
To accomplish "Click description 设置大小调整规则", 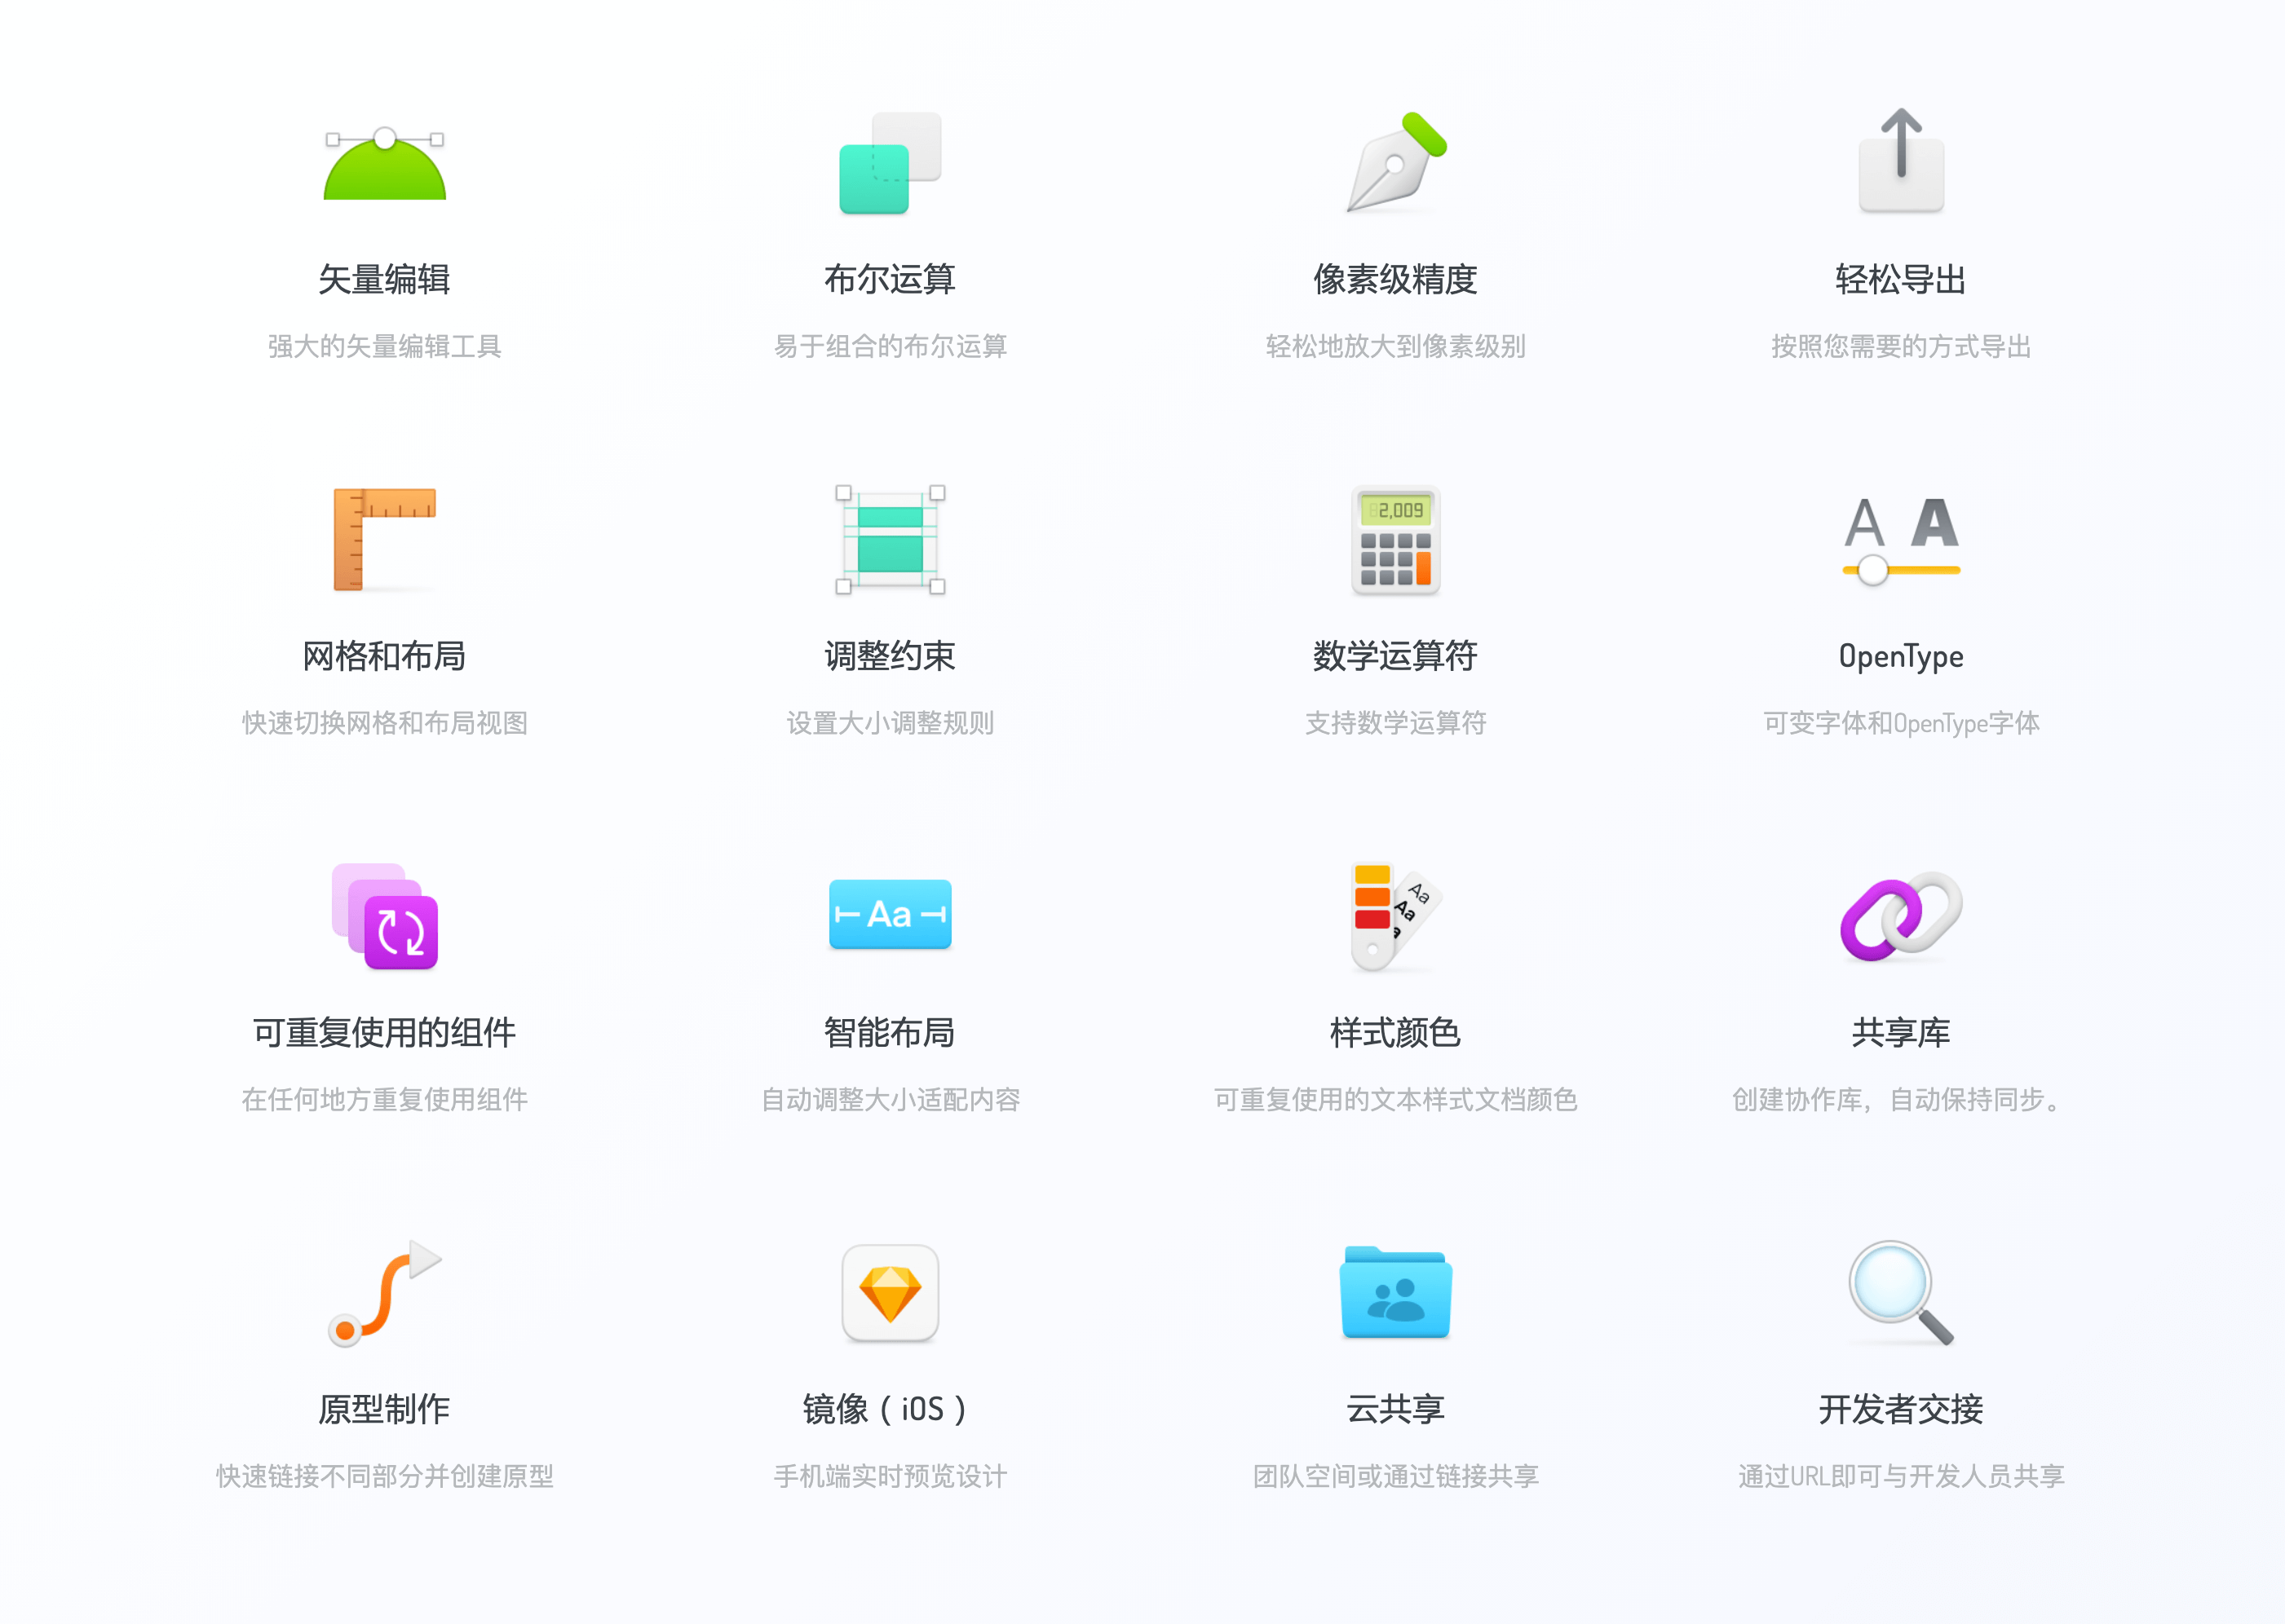I will pyautogui.click(x=890, y=723).
